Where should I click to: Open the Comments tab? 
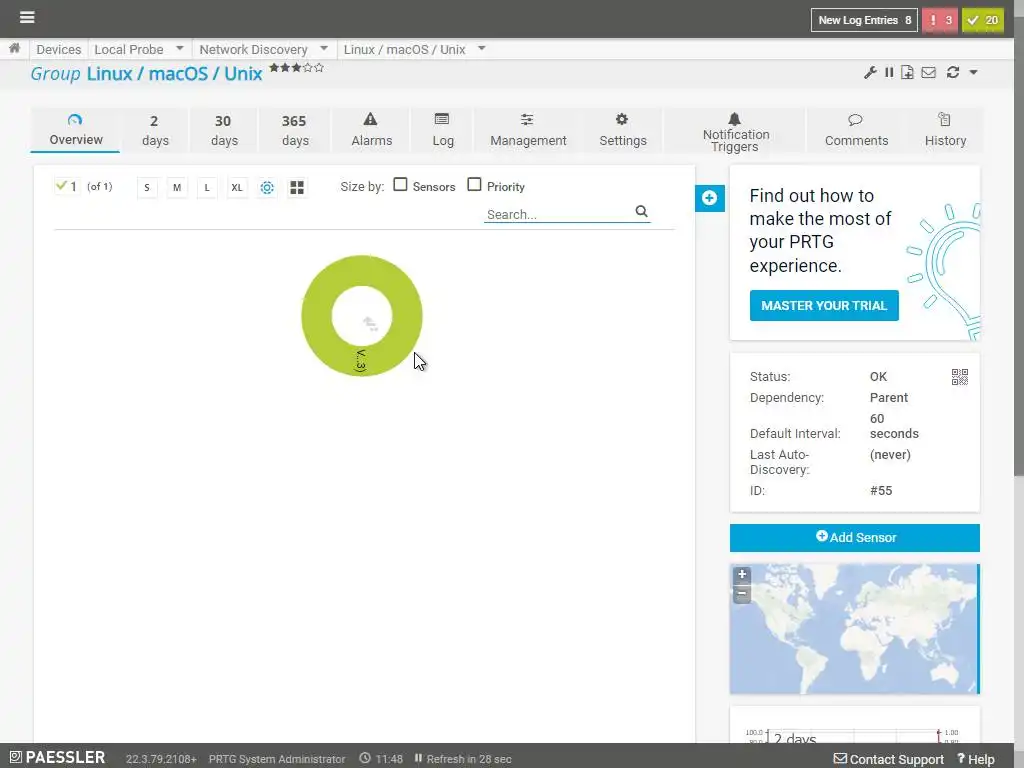pyautogui.click(x=856, y=130)
